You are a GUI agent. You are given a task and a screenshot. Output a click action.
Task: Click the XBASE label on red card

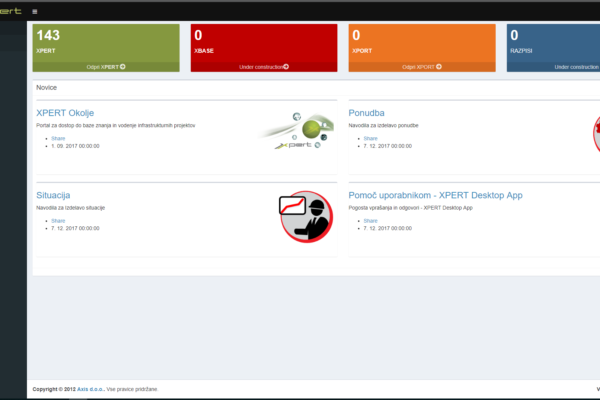(204, 51)
